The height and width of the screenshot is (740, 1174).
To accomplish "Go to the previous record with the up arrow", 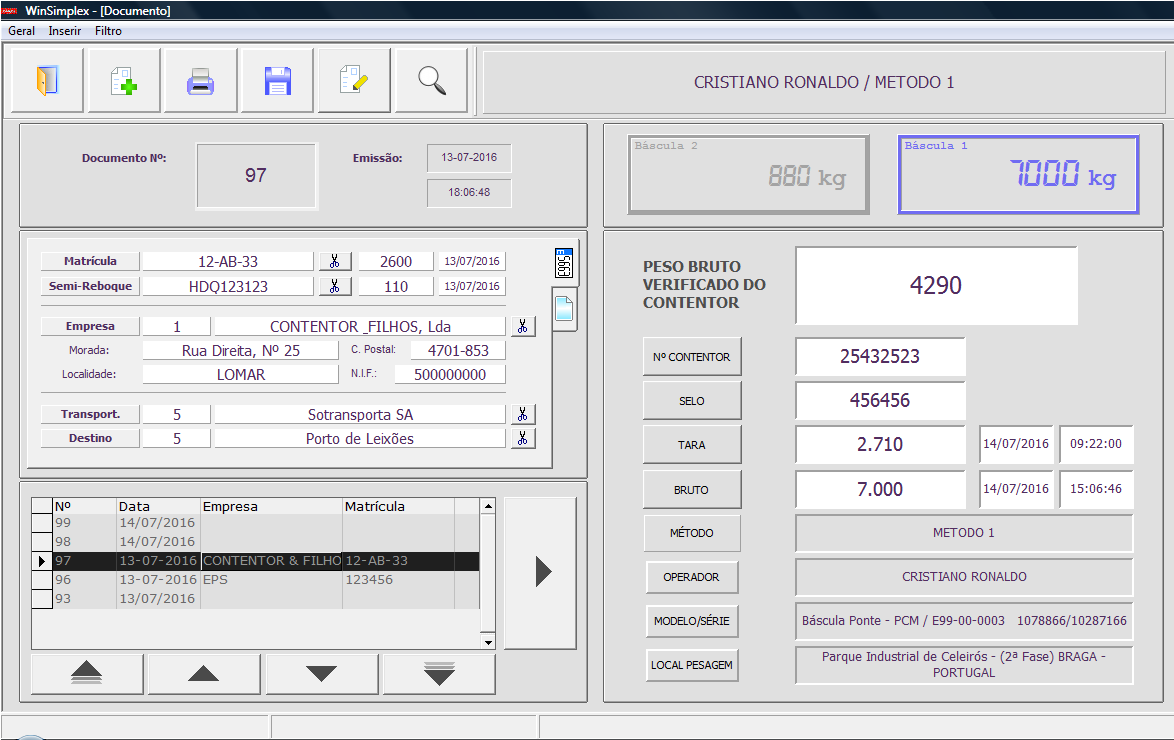I will [x=204, y=673].
